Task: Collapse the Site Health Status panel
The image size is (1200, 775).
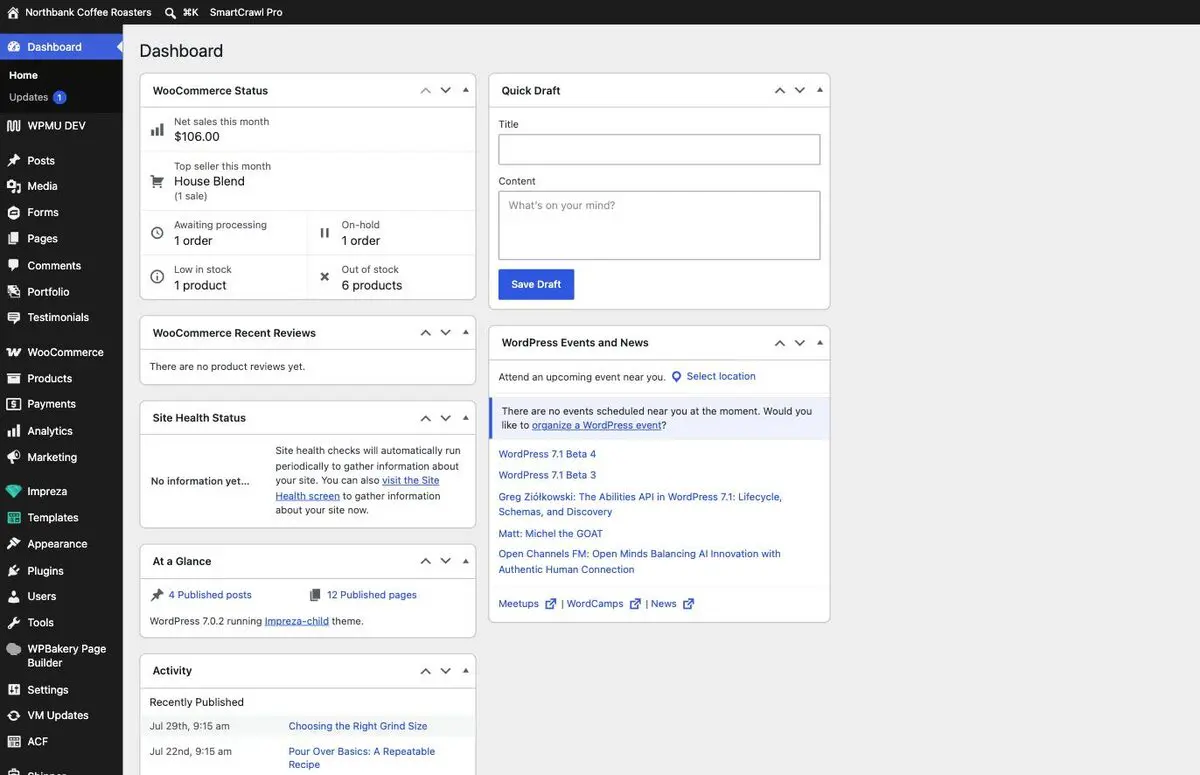Action: tap(466, 417)
